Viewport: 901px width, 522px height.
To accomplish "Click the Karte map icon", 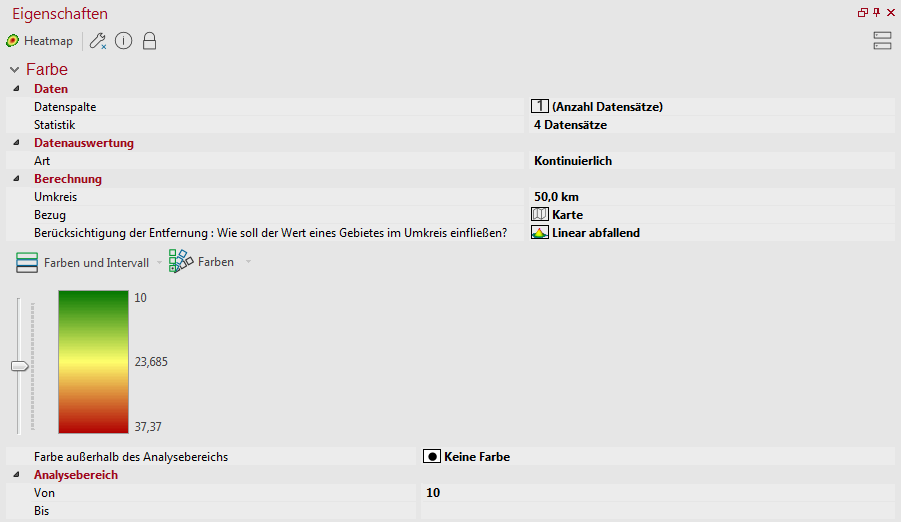I will pyautogui.click(x=540, y=214).
